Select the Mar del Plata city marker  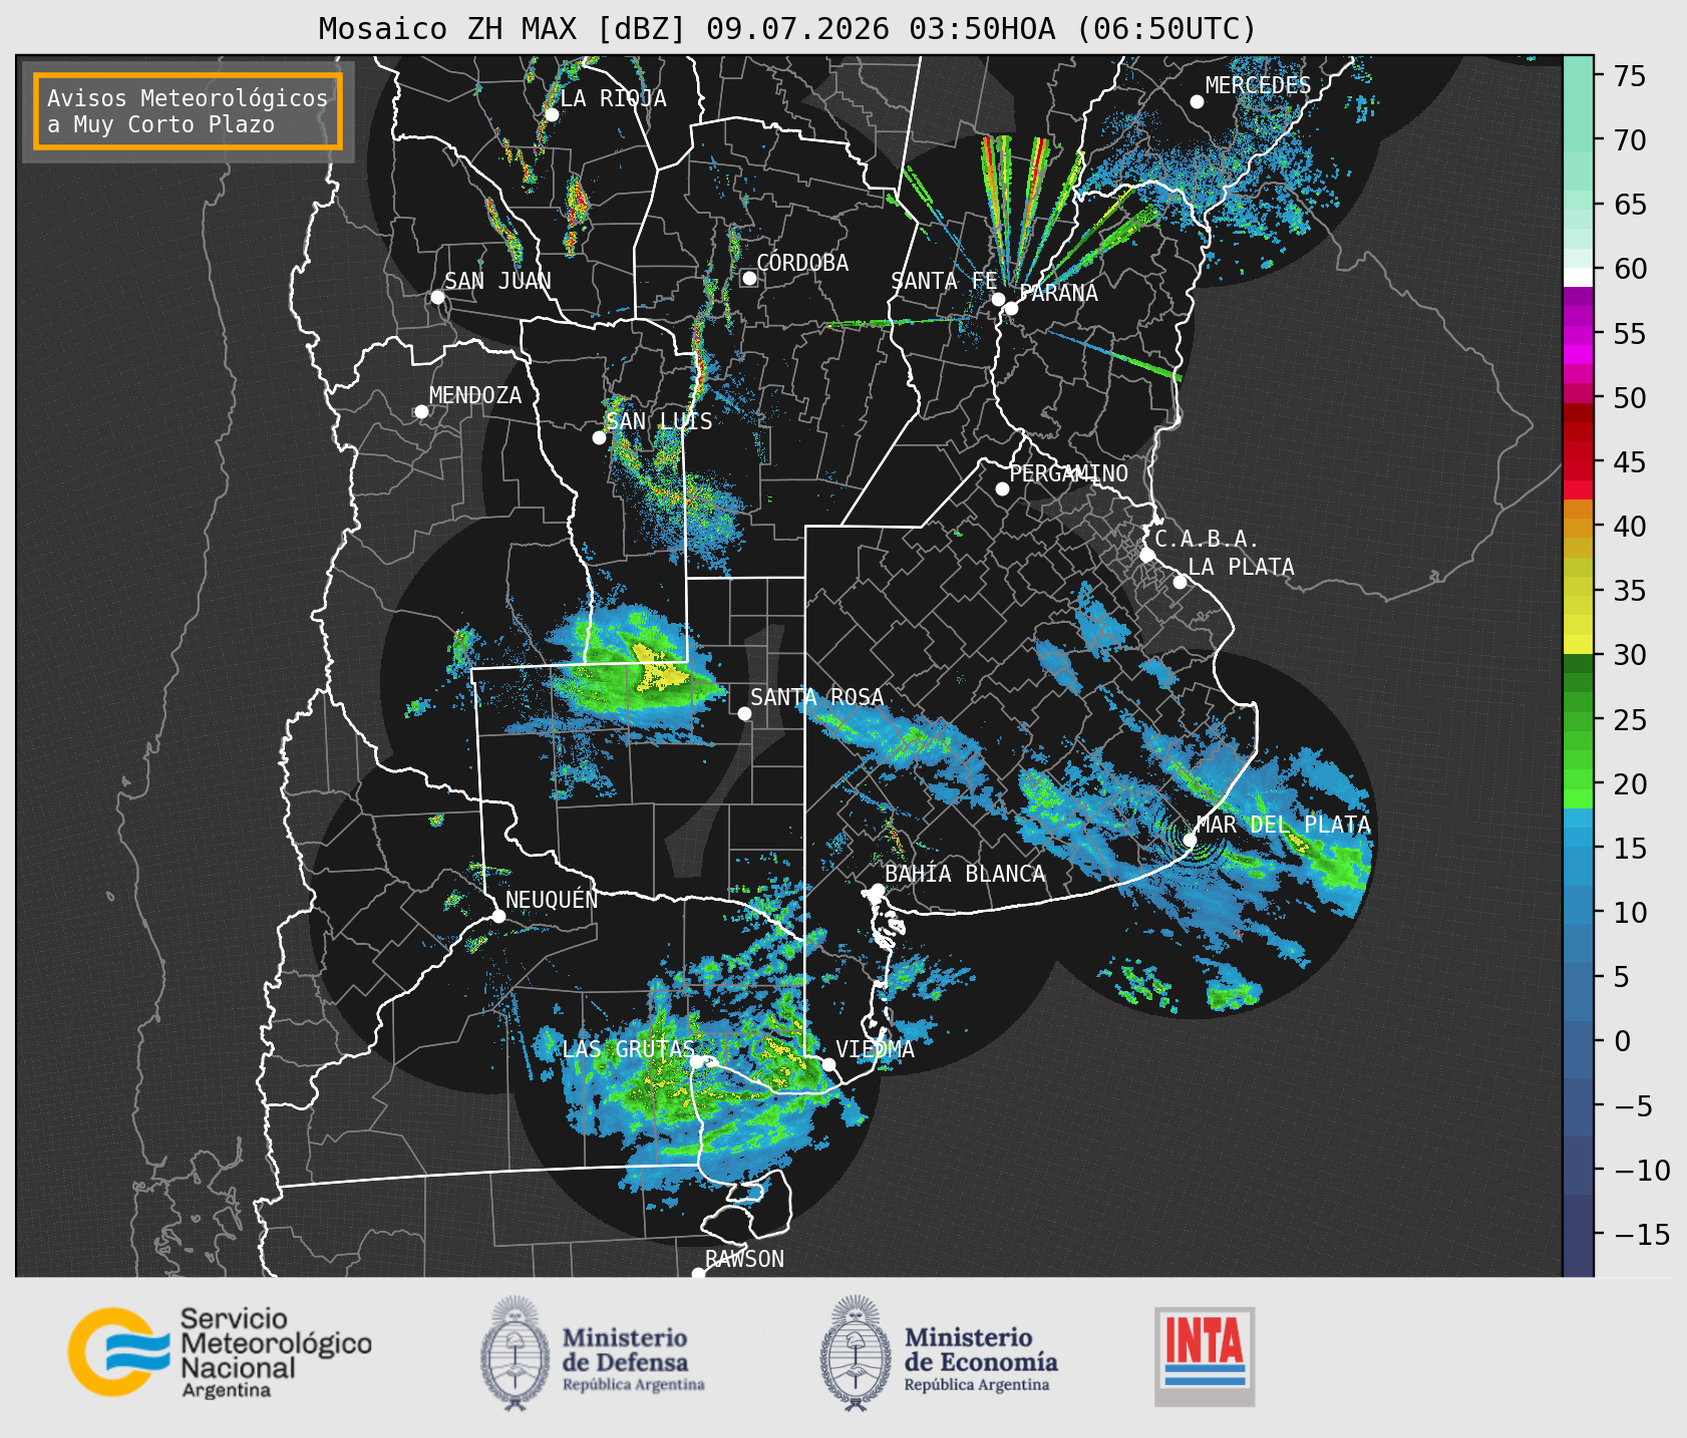pos(1190,839)
